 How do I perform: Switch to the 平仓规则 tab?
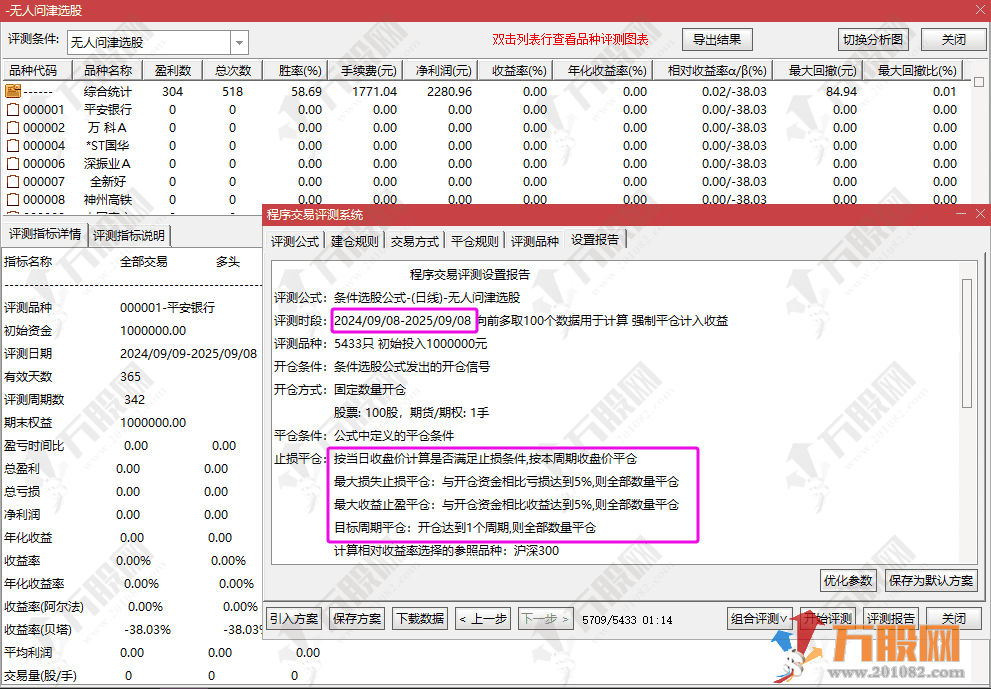[475, 241]
